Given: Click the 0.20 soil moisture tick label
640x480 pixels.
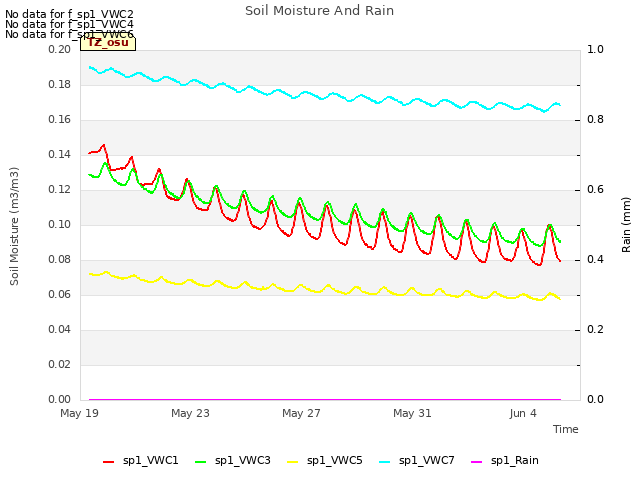Looking at the screenshot, I should pyautogui.click(x=60, y=49).
